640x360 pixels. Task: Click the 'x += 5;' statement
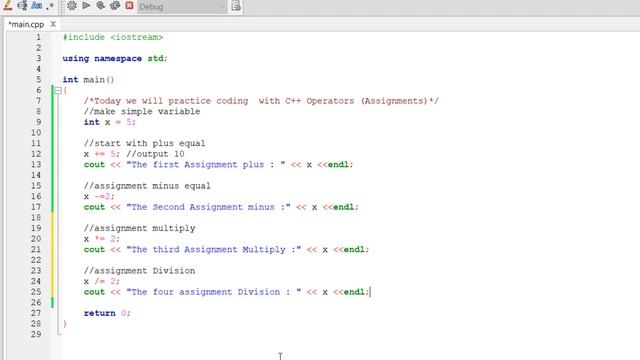click(102, 154)
